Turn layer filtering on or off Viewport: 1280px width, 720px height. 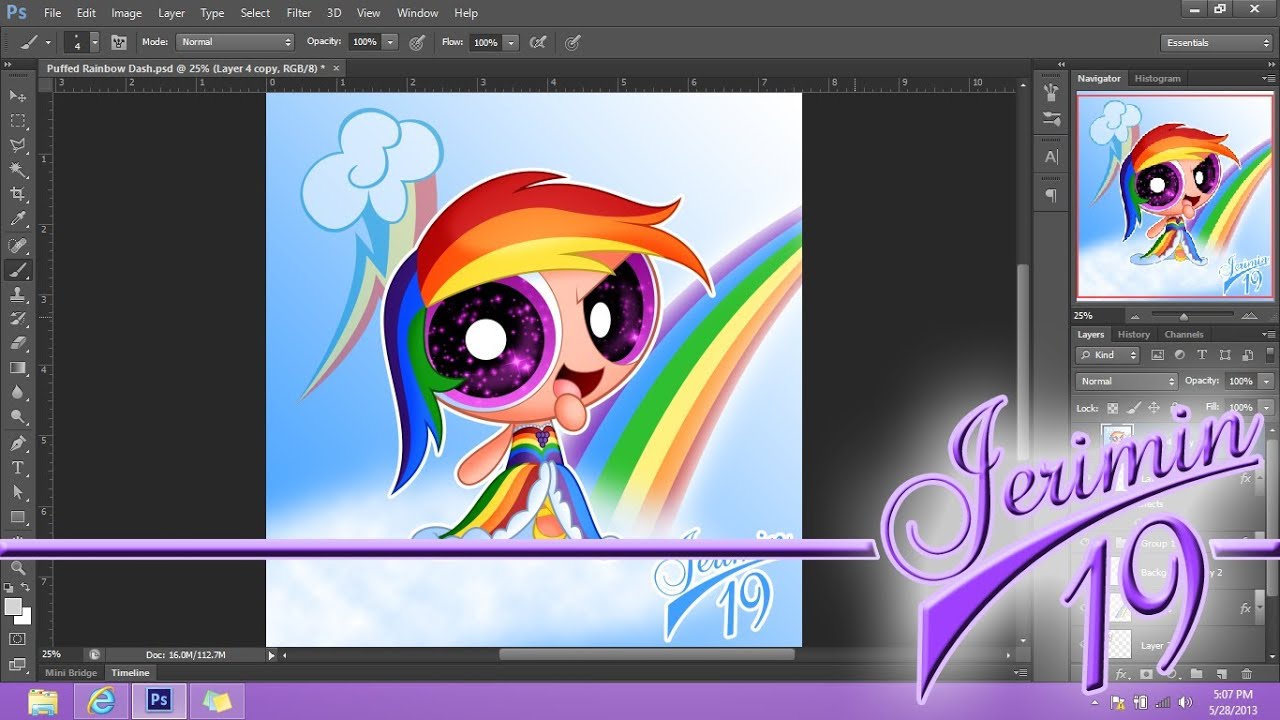tap(1271, 355)
